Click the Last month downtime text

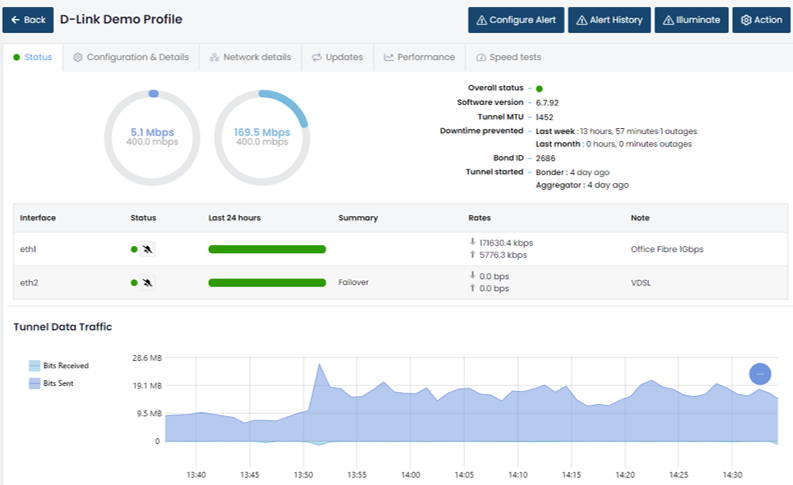pyautogui.click(x=613, y=144)
